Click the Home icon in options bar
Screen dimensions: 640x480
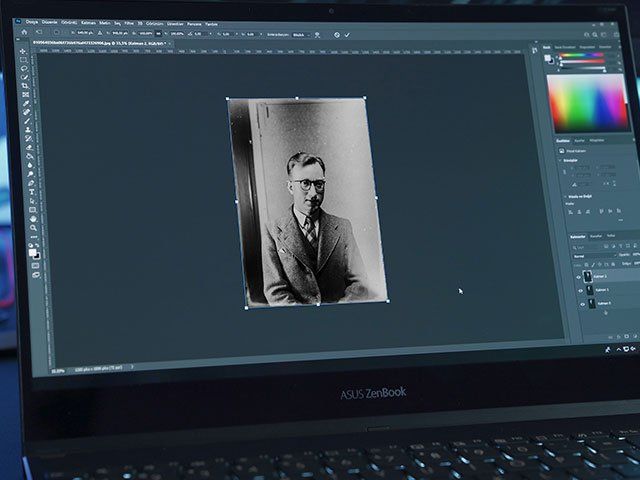pos(24,32)
